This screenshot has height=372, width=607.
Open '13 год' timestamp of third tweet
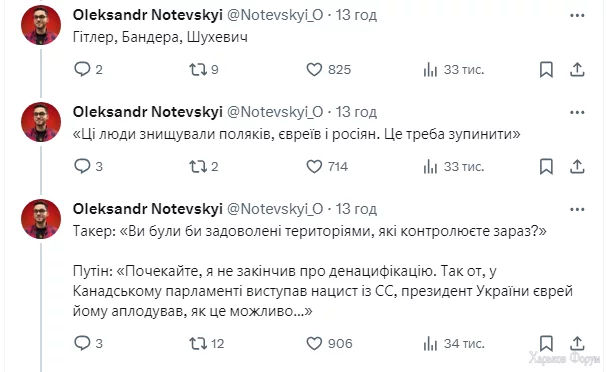[x=356, y=209]
